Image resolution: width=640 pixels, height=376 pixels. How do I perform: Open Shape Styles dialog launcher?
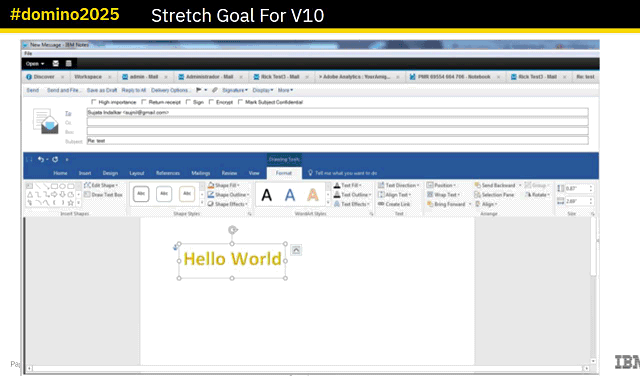250,214
